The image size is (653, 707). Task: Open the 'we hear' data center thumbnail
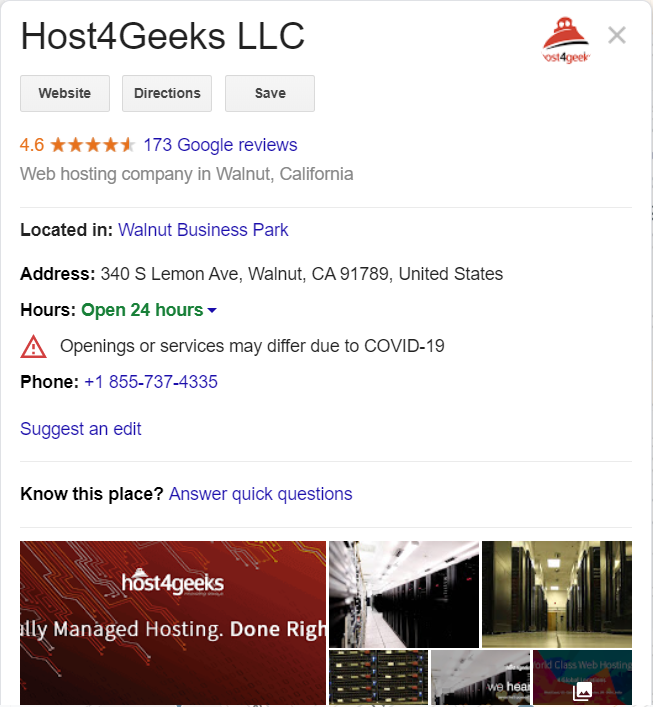tap(481, 677)
